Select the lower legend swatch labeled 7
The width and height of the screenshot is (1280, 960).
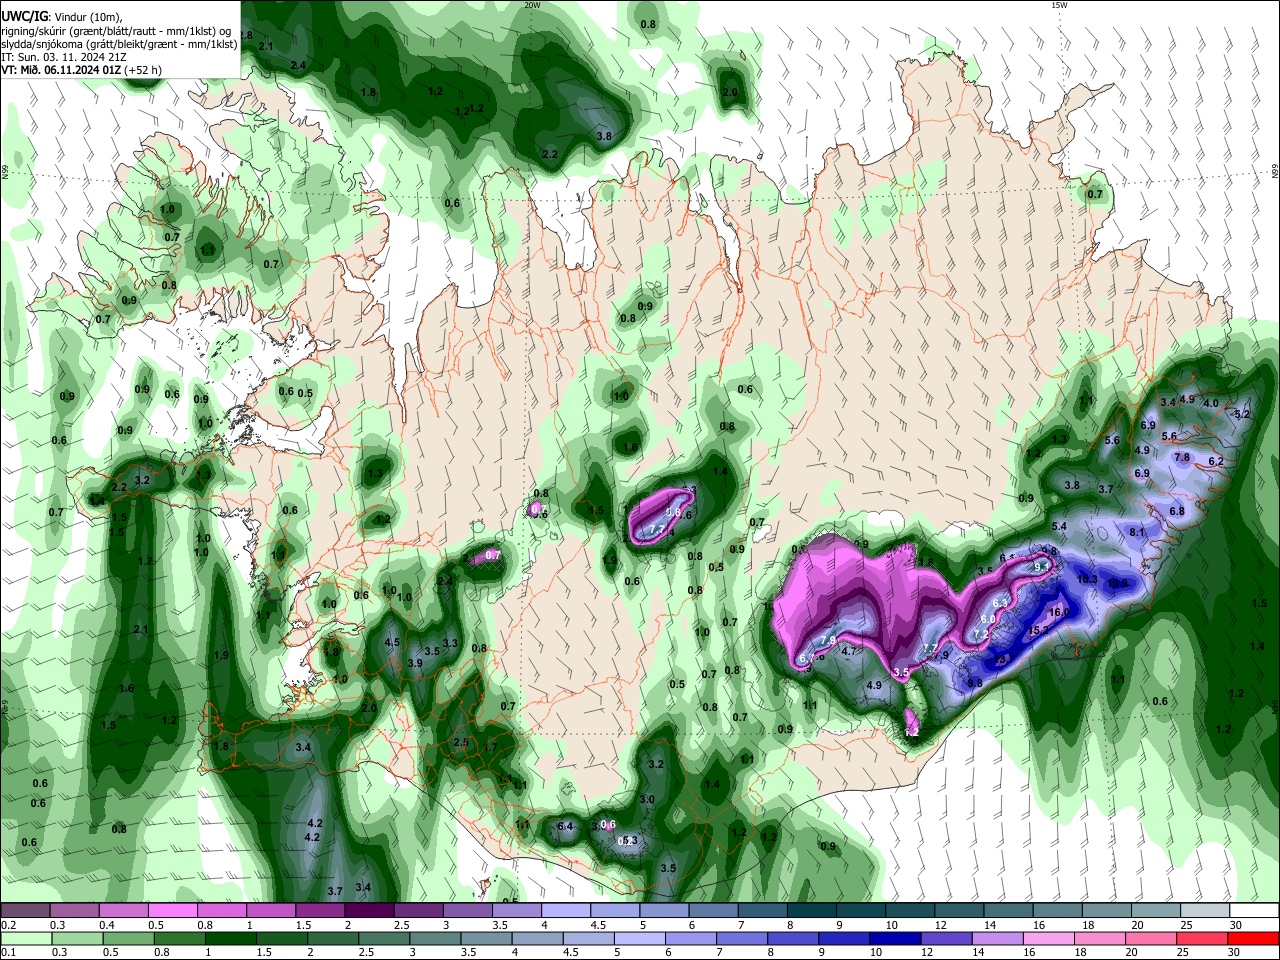point(740,938)
